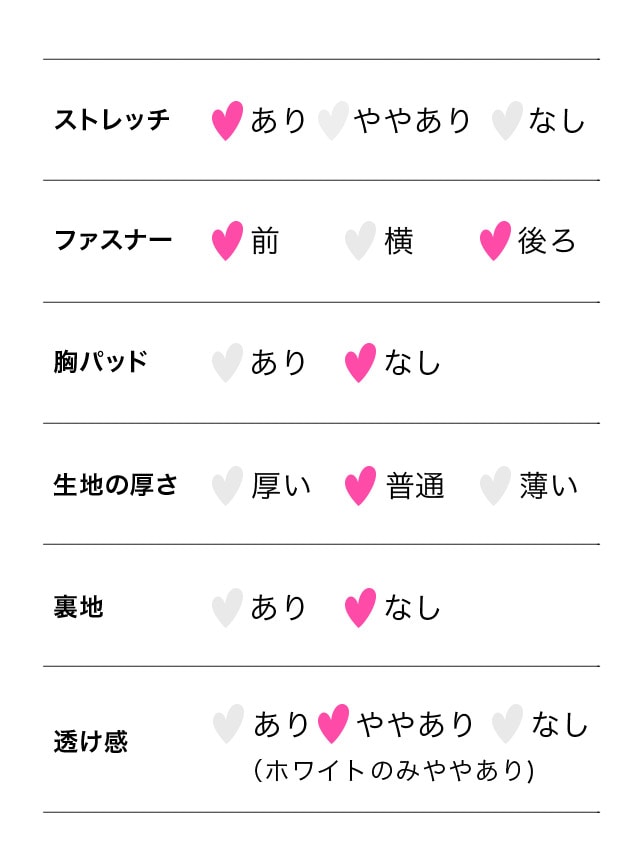This screenshot has width=640, height=854.
Task: Click the pink heart next to 後ろ
Action: pos(495,241)
